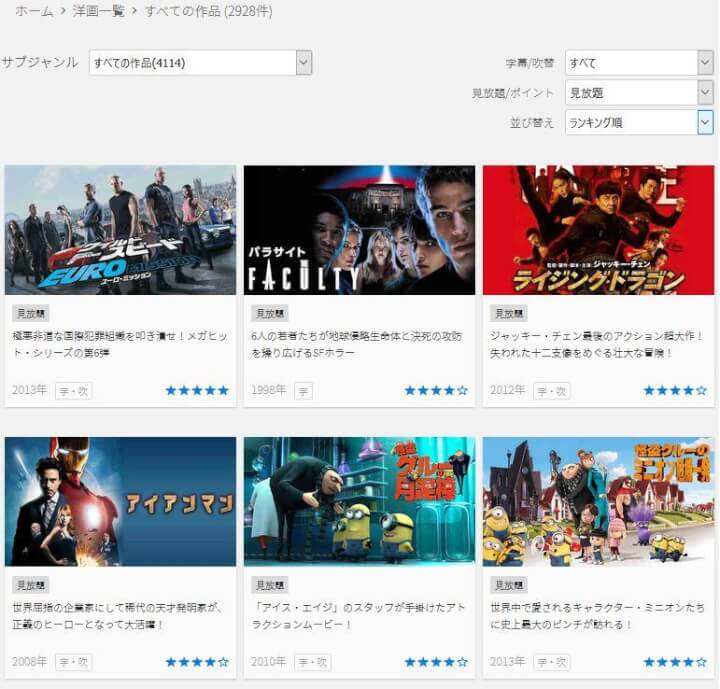Go to 洋画一覧 breadcrumb
Image resolution: width=720 pixels, height=689 pixels.
click(98, 11)
